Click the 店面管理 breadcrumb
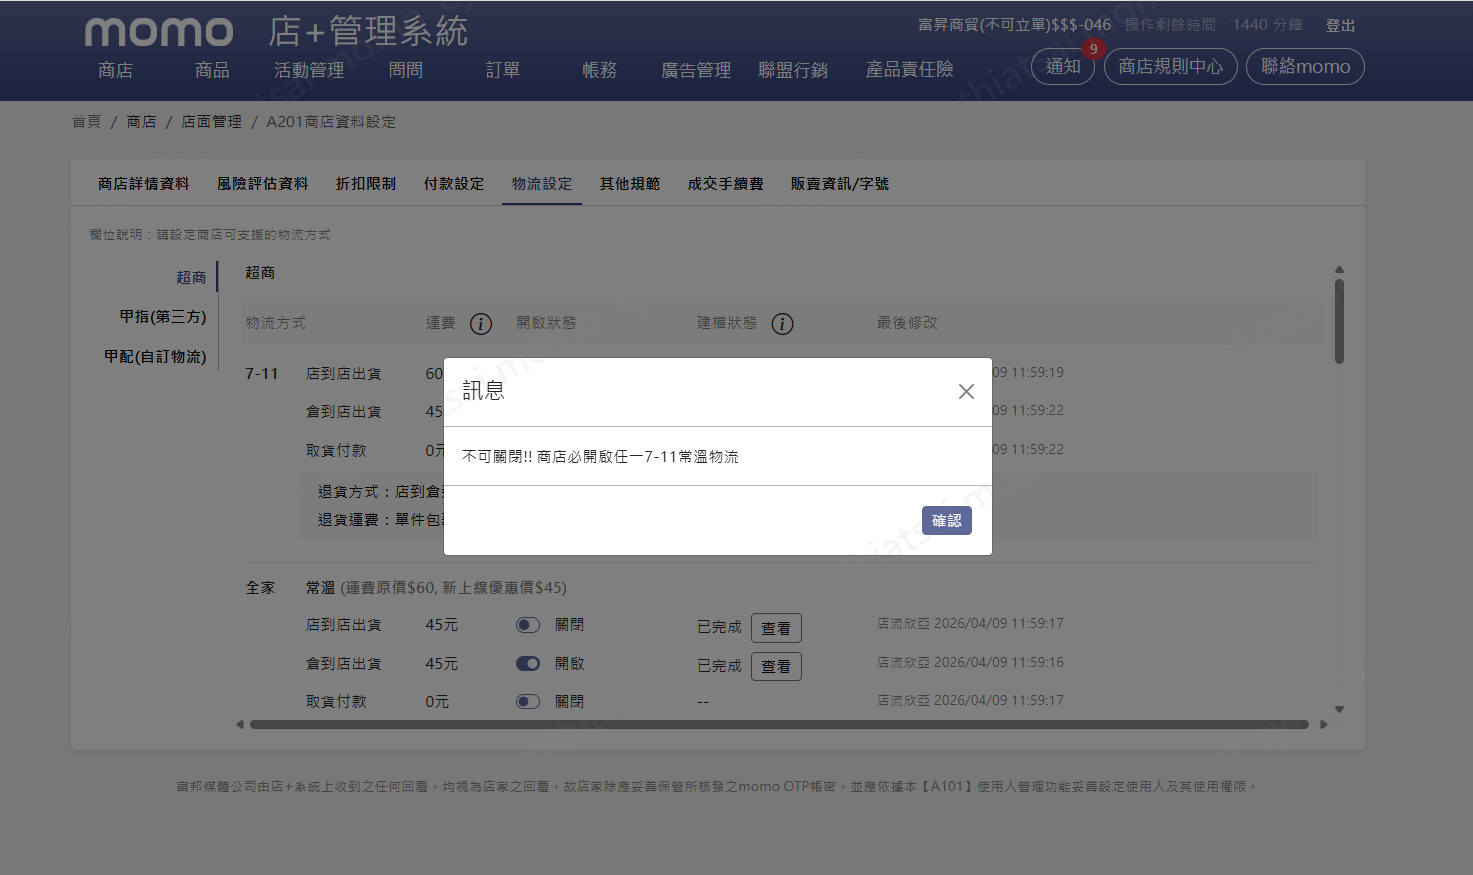 pos(211,121)
